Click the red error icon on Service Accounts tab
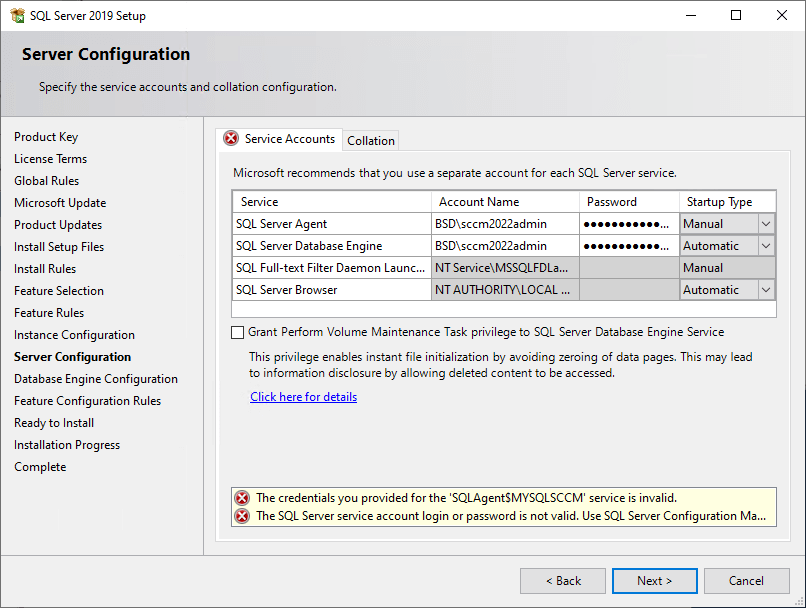 pyautogui.click(x=231, y=138)
